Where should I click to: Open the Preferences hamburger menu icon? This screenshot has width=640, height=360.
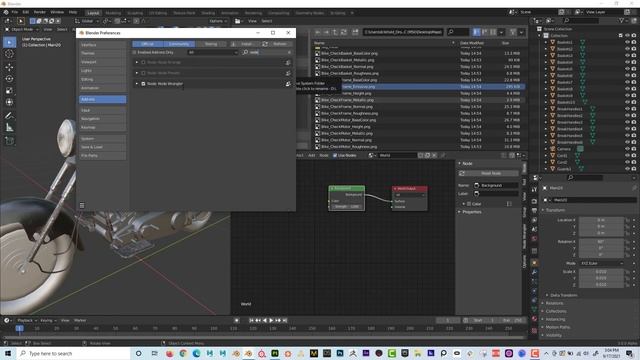(x=82, y=205)
